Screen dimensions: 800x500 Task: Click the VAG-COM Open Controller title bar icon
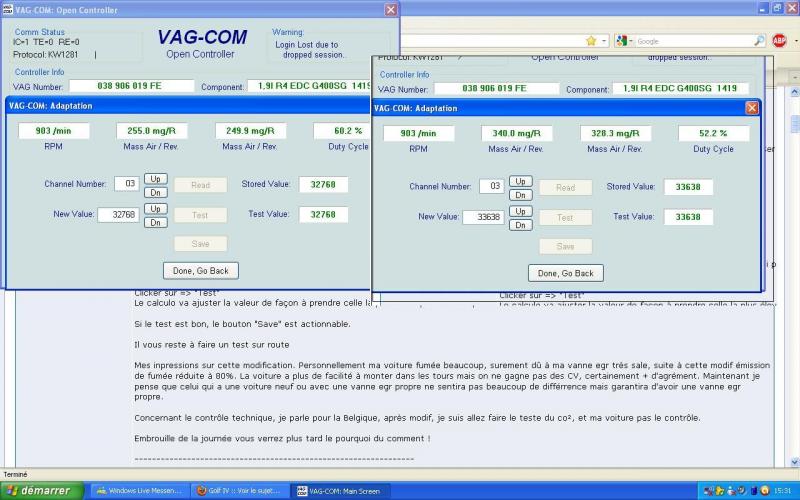pyautogui.click(x=8, y=10)
